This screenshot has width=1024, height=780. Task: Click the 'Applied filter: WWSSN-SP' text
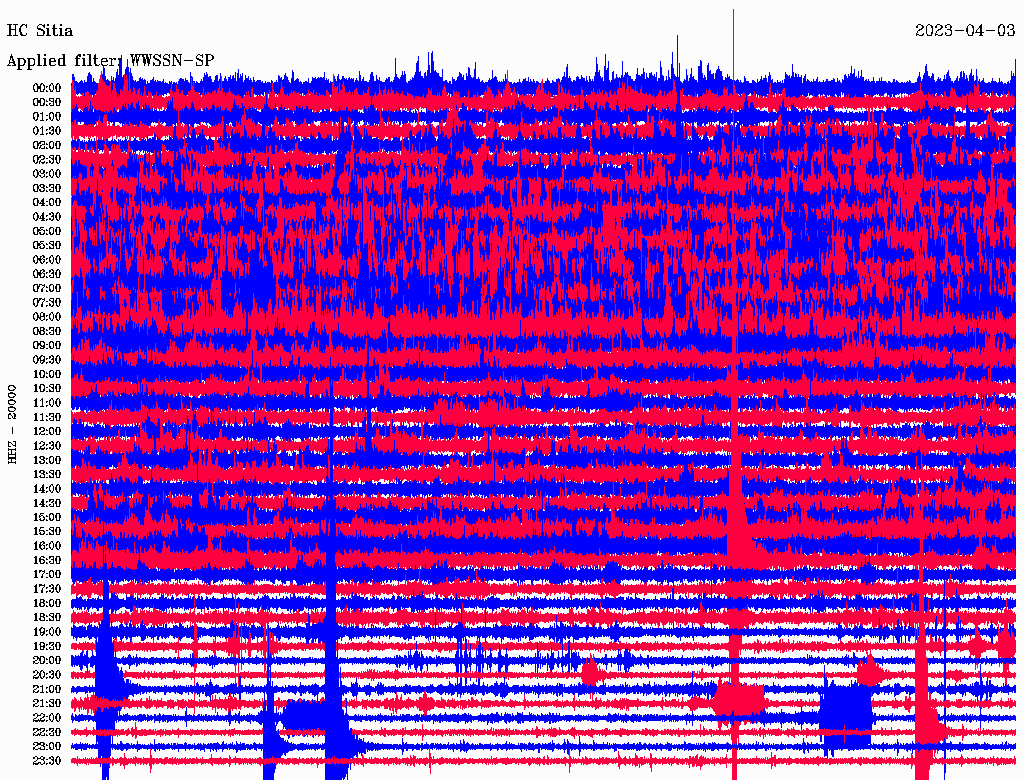coord(110,61)
